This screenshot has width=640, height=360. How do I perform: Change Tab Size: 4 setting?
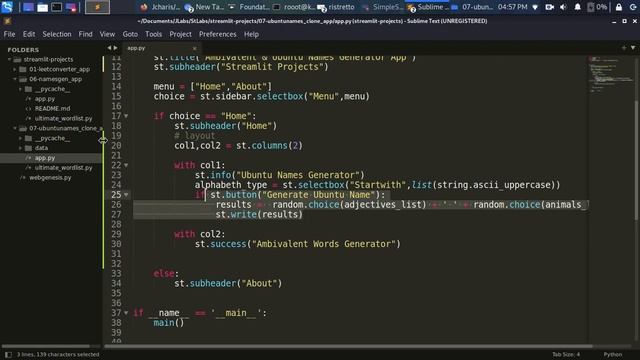(x=566, y=355)
